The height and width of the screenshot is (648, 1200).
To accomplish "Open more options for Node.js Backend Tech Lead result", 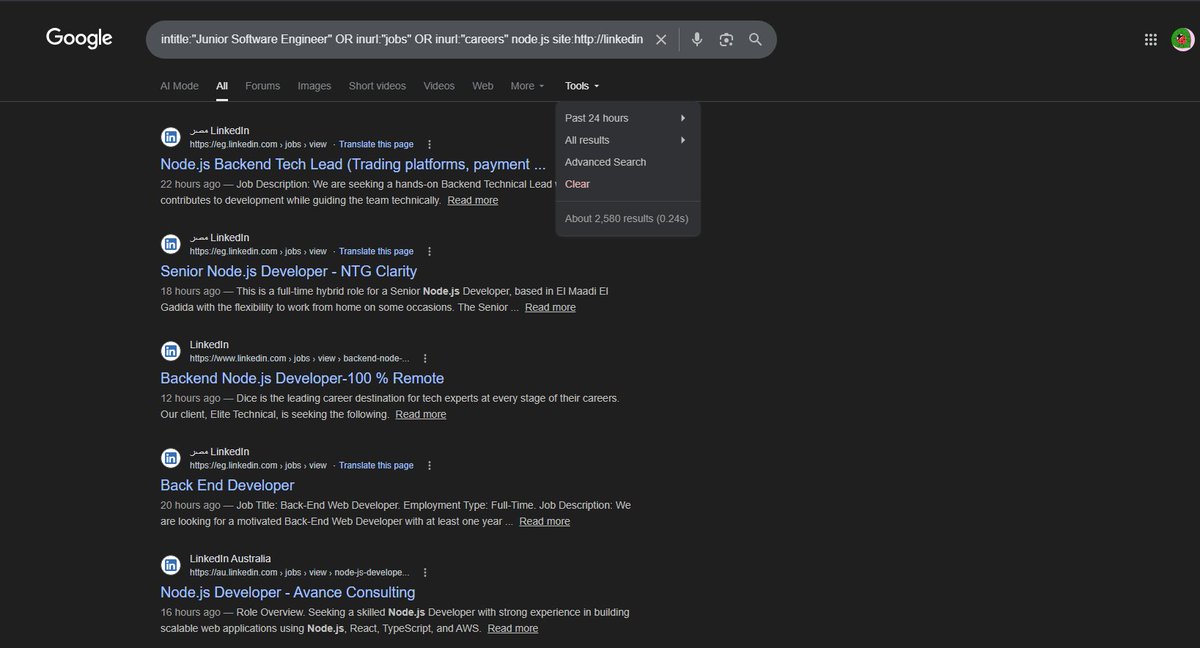I will (430, 145).
